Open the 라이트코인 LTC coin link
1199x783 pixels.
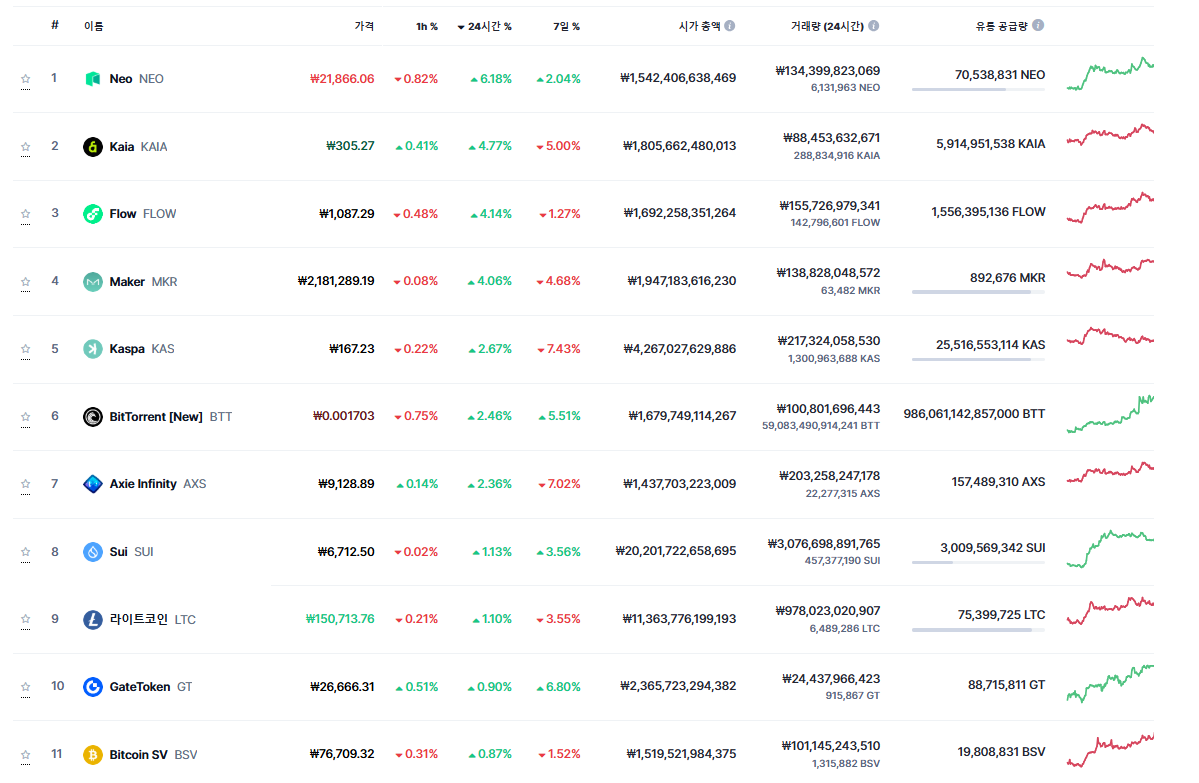pyautogui.click(x=152, y=619)
